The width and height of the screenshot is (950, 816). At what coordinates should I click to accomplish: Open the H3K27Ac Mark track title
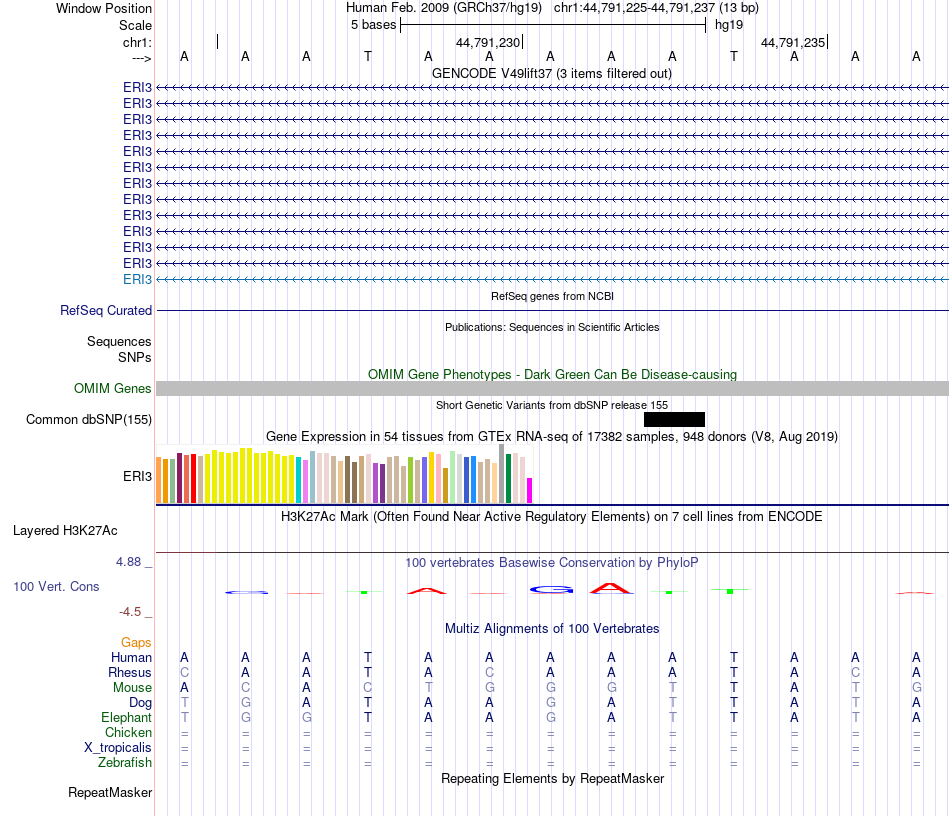click(x=552, y=516)
